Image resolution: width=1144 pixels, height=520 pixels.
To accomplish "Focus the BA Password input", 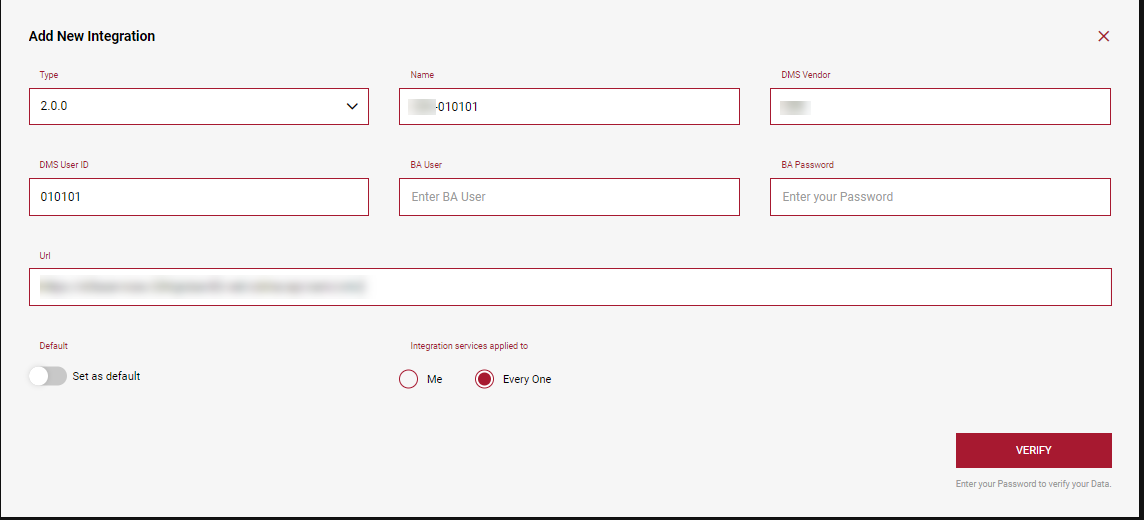I will click(x=940, y=197).
